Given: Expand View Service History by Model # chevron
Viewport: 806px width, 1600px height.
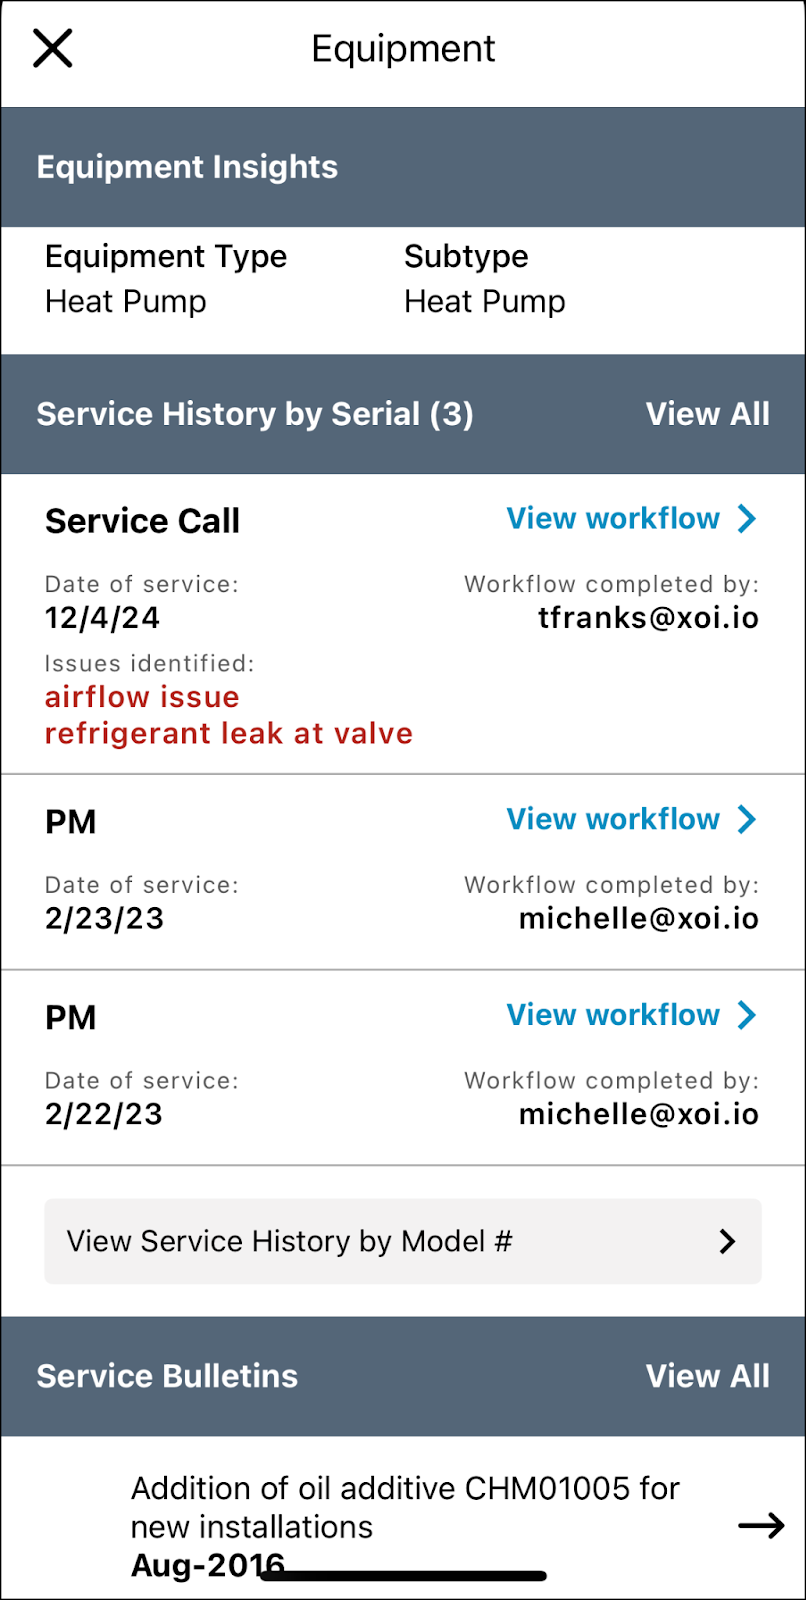Looking at the screenshot, I should (727, 1241).
